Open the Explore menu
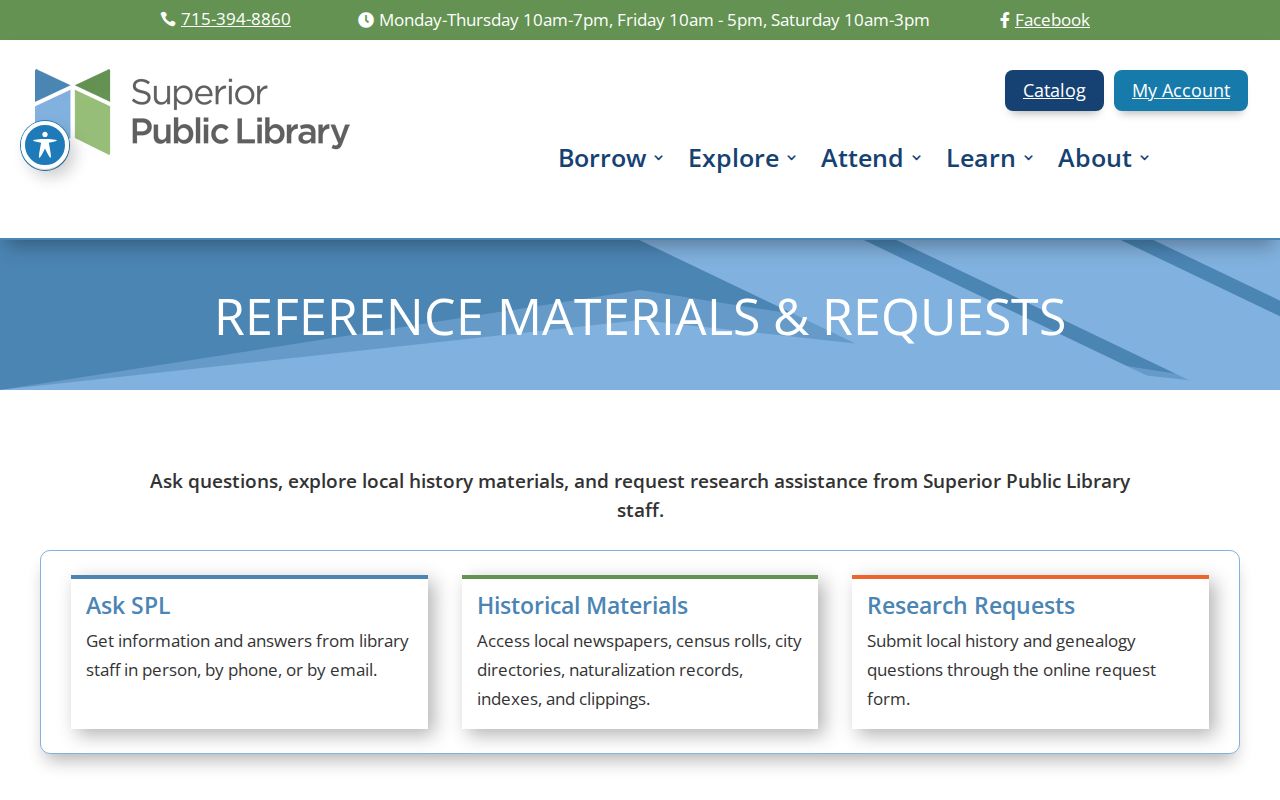1280x800 pixels. point(742,158)
